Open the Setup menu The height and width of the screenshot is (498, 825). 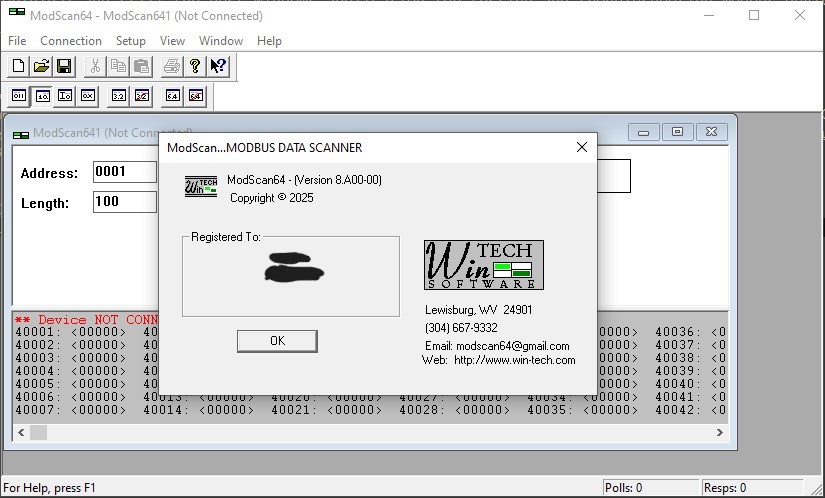(x=130, y=40)
